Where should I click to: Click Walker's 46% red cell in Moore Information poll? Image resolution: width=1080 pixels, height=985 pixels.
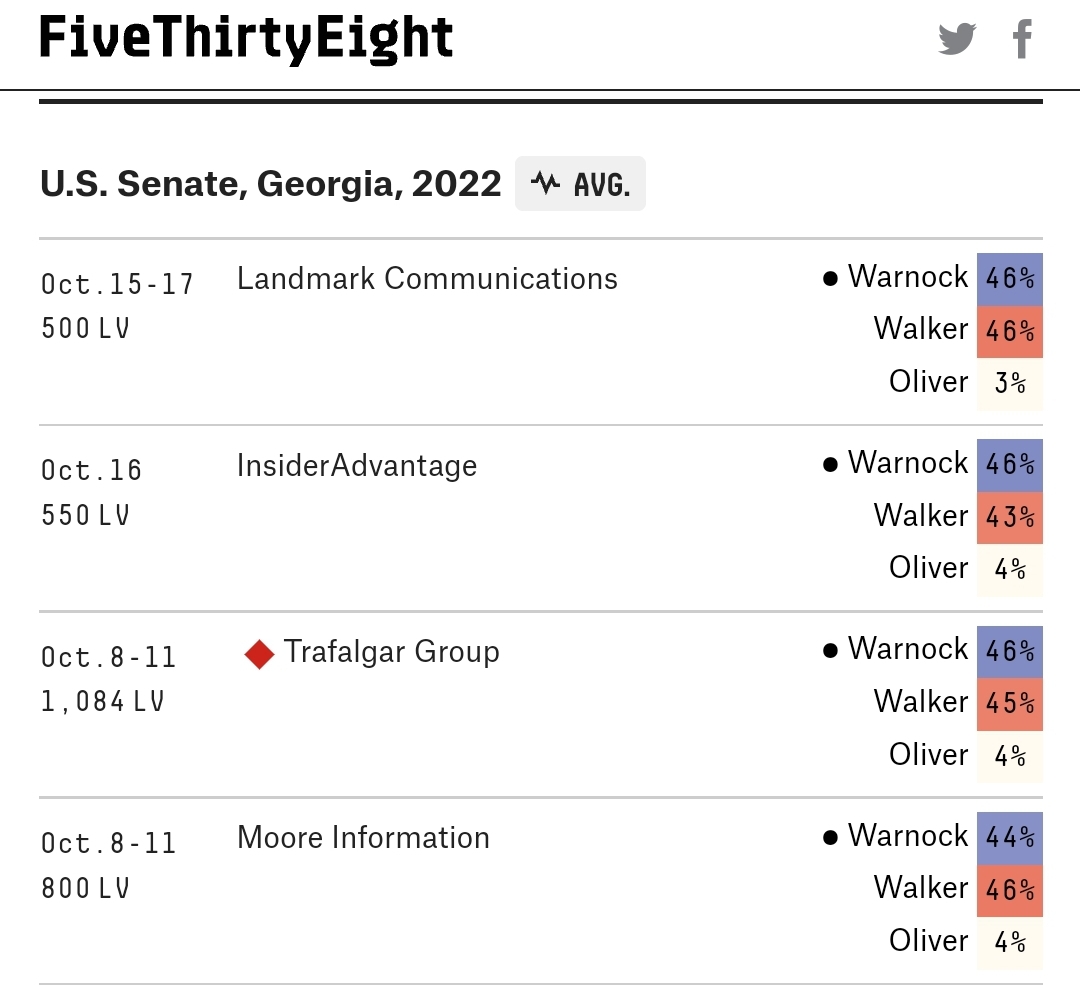(x=1010, y=891)
